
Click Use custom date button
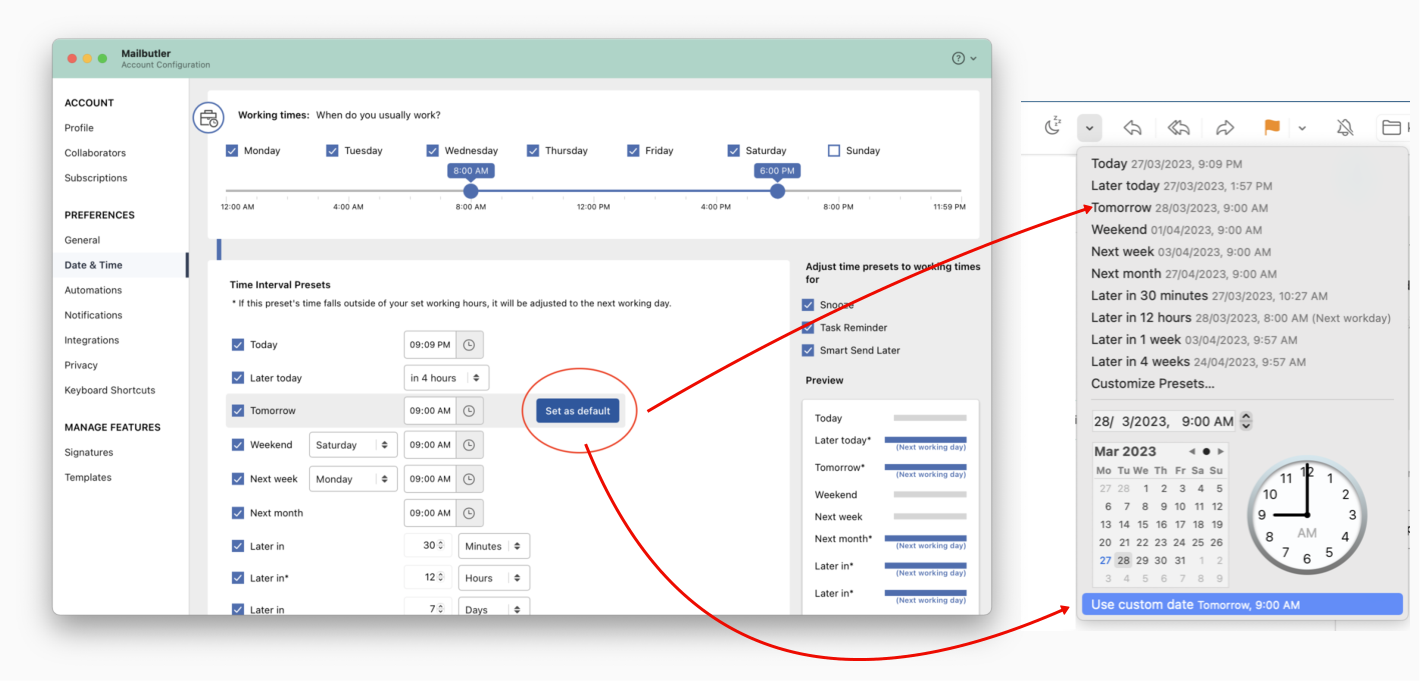point(1242,605)
